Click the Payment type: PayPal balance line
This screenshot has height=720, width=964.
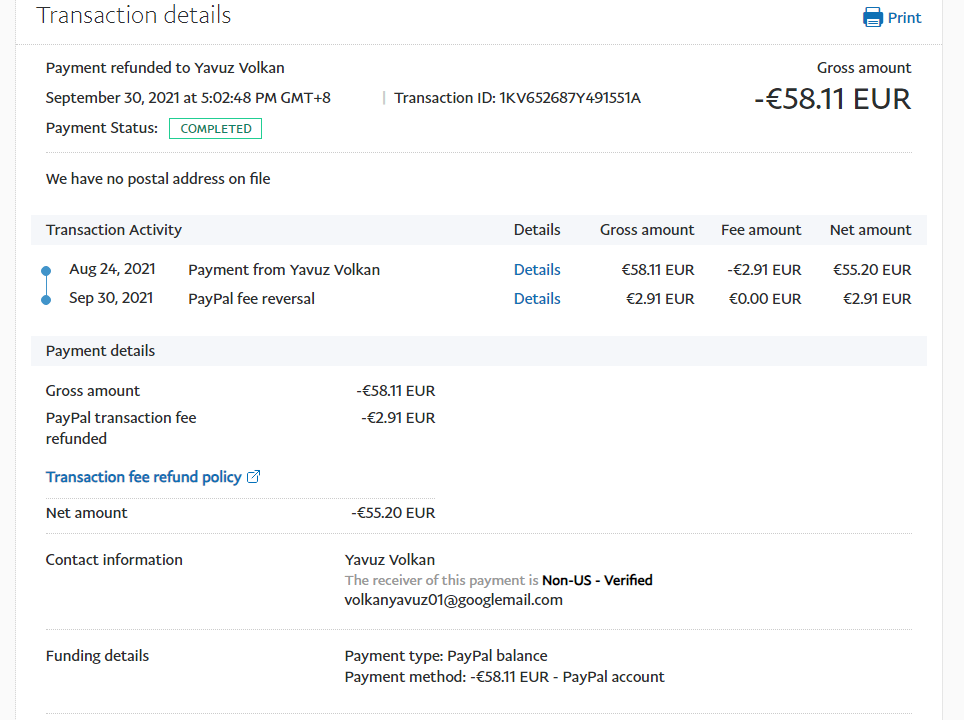pos(446,656)
